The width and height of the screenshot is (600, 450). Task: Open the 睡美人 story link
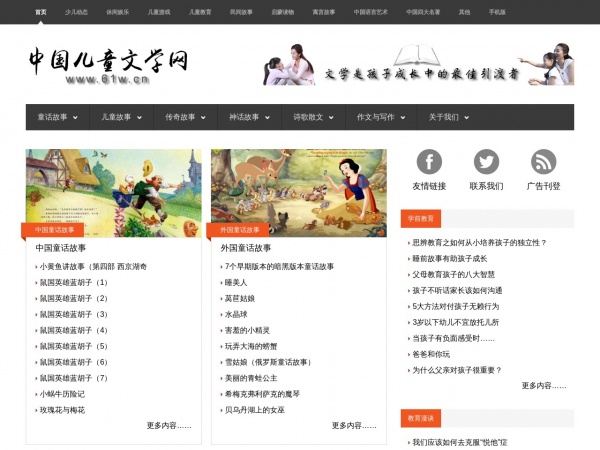pyautogui.click(x=236, y=282)
